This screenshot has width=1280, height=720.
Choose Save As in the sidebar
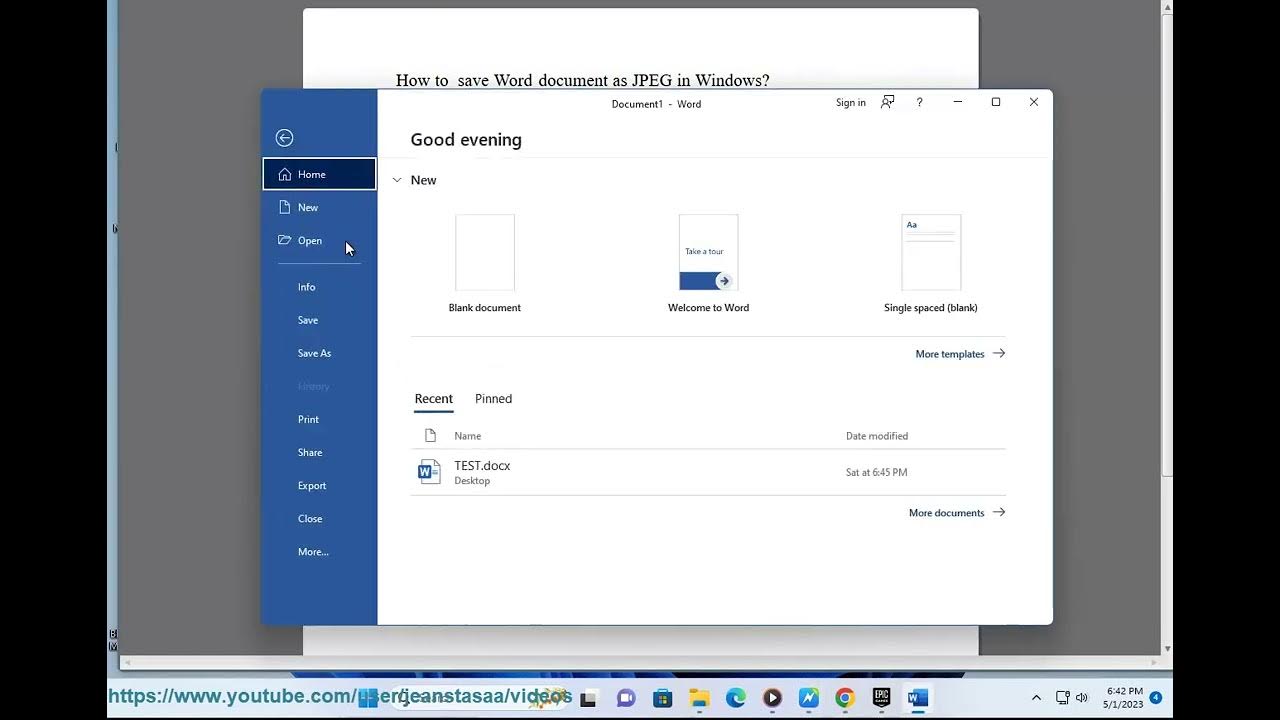(x=319, y=353)
